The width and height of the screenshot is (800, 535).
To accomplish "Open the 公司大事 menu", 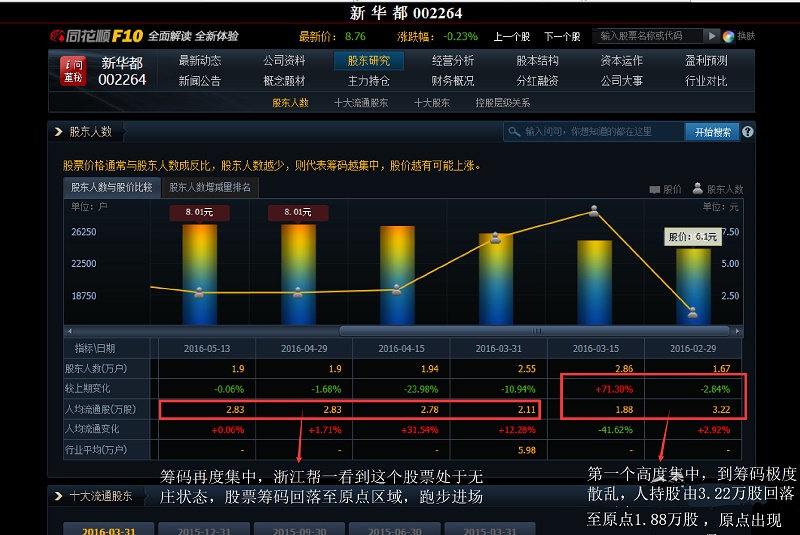I will [x=621, y=81].
